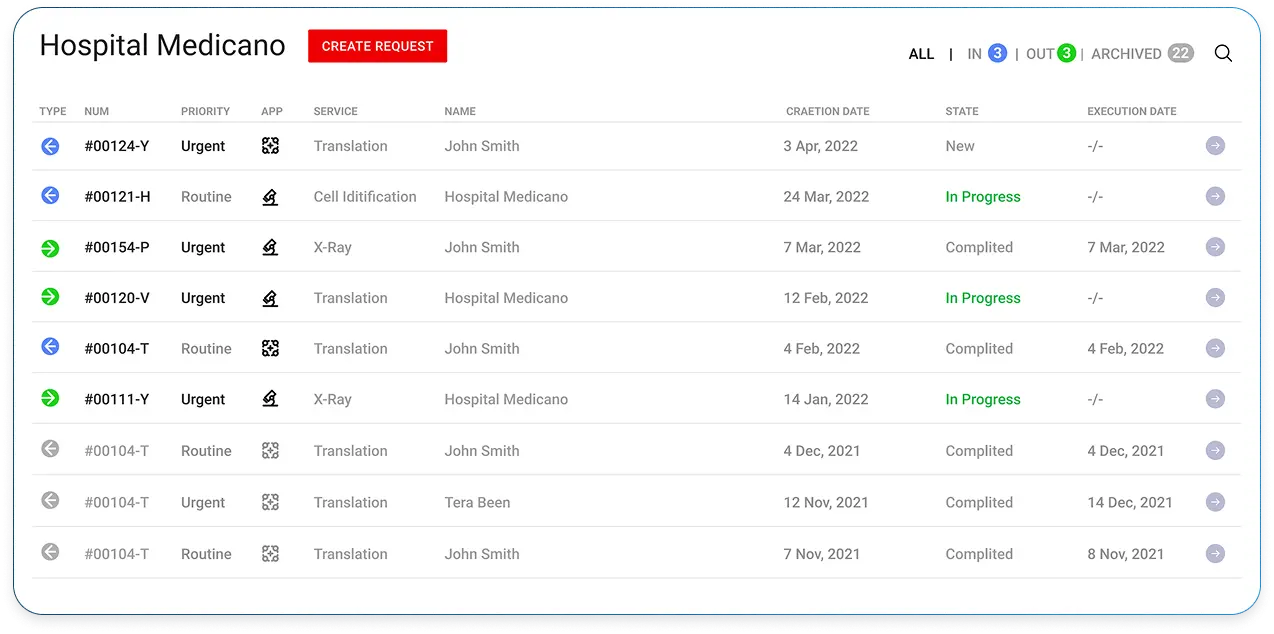Open details arrow for the 3 Apr, 2022 request

pos(1215,146)
